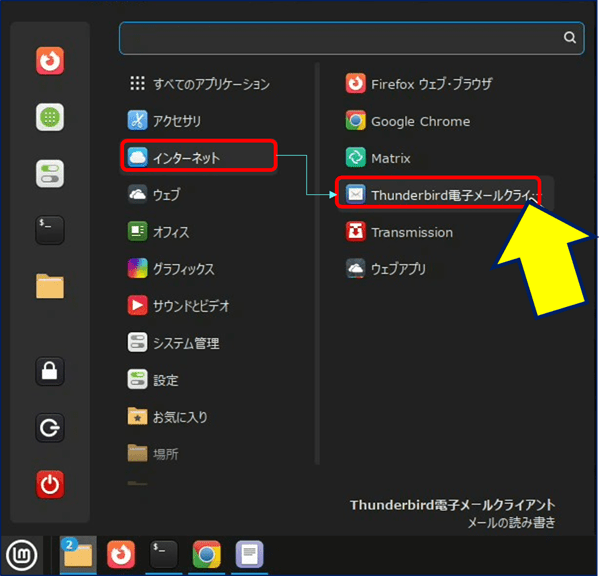Image resolution: width=600 pixels, height=576 pixels.
Task: Open 場所 category
Action: 199,454
